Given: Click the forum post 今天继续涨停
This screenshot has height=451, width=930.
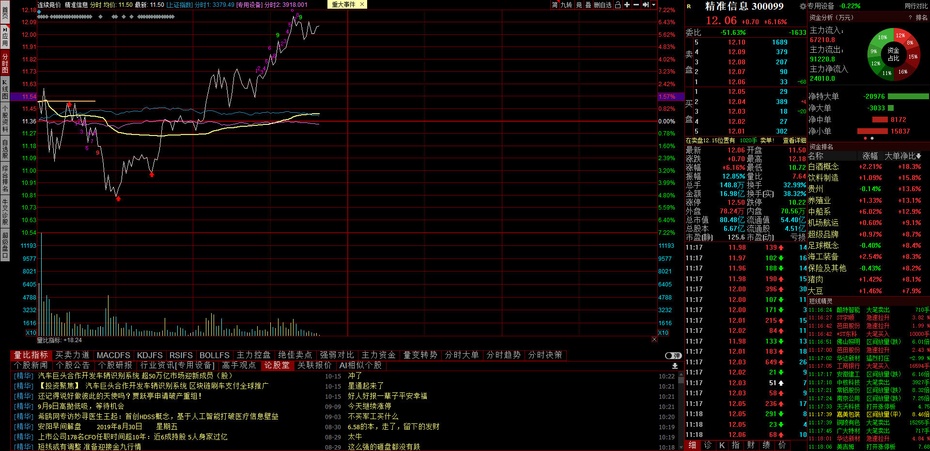Looking at the screenshot, I should [370, 406].
